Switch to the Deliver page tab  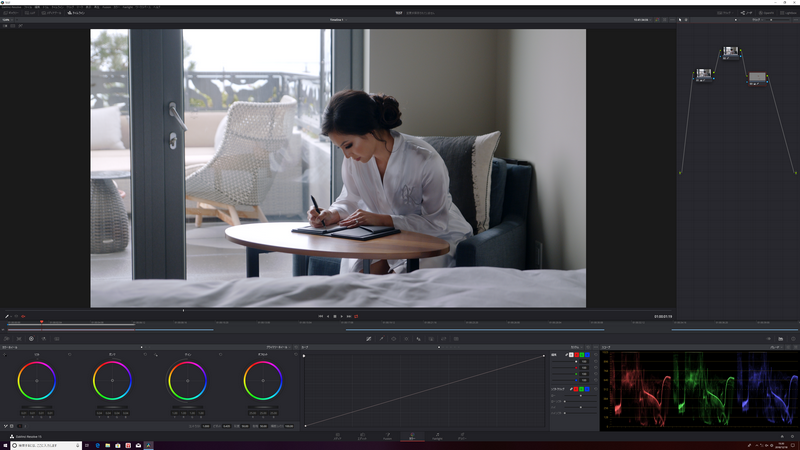pos(462,436)
